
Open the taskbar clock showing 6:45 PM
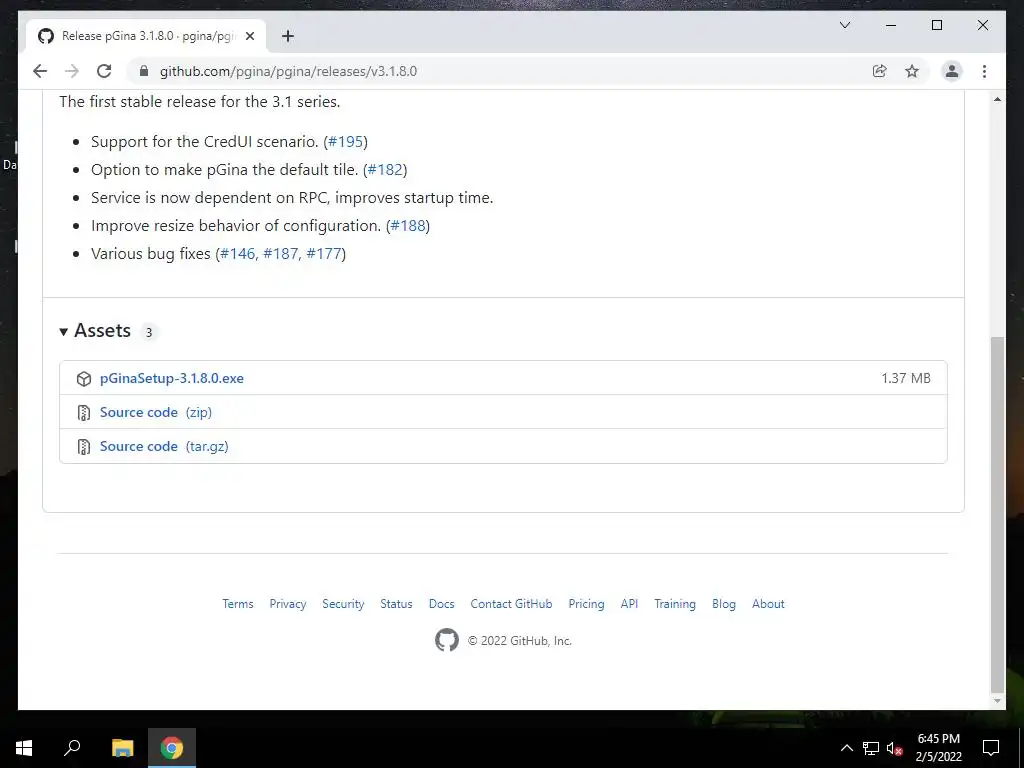(938, 748)
